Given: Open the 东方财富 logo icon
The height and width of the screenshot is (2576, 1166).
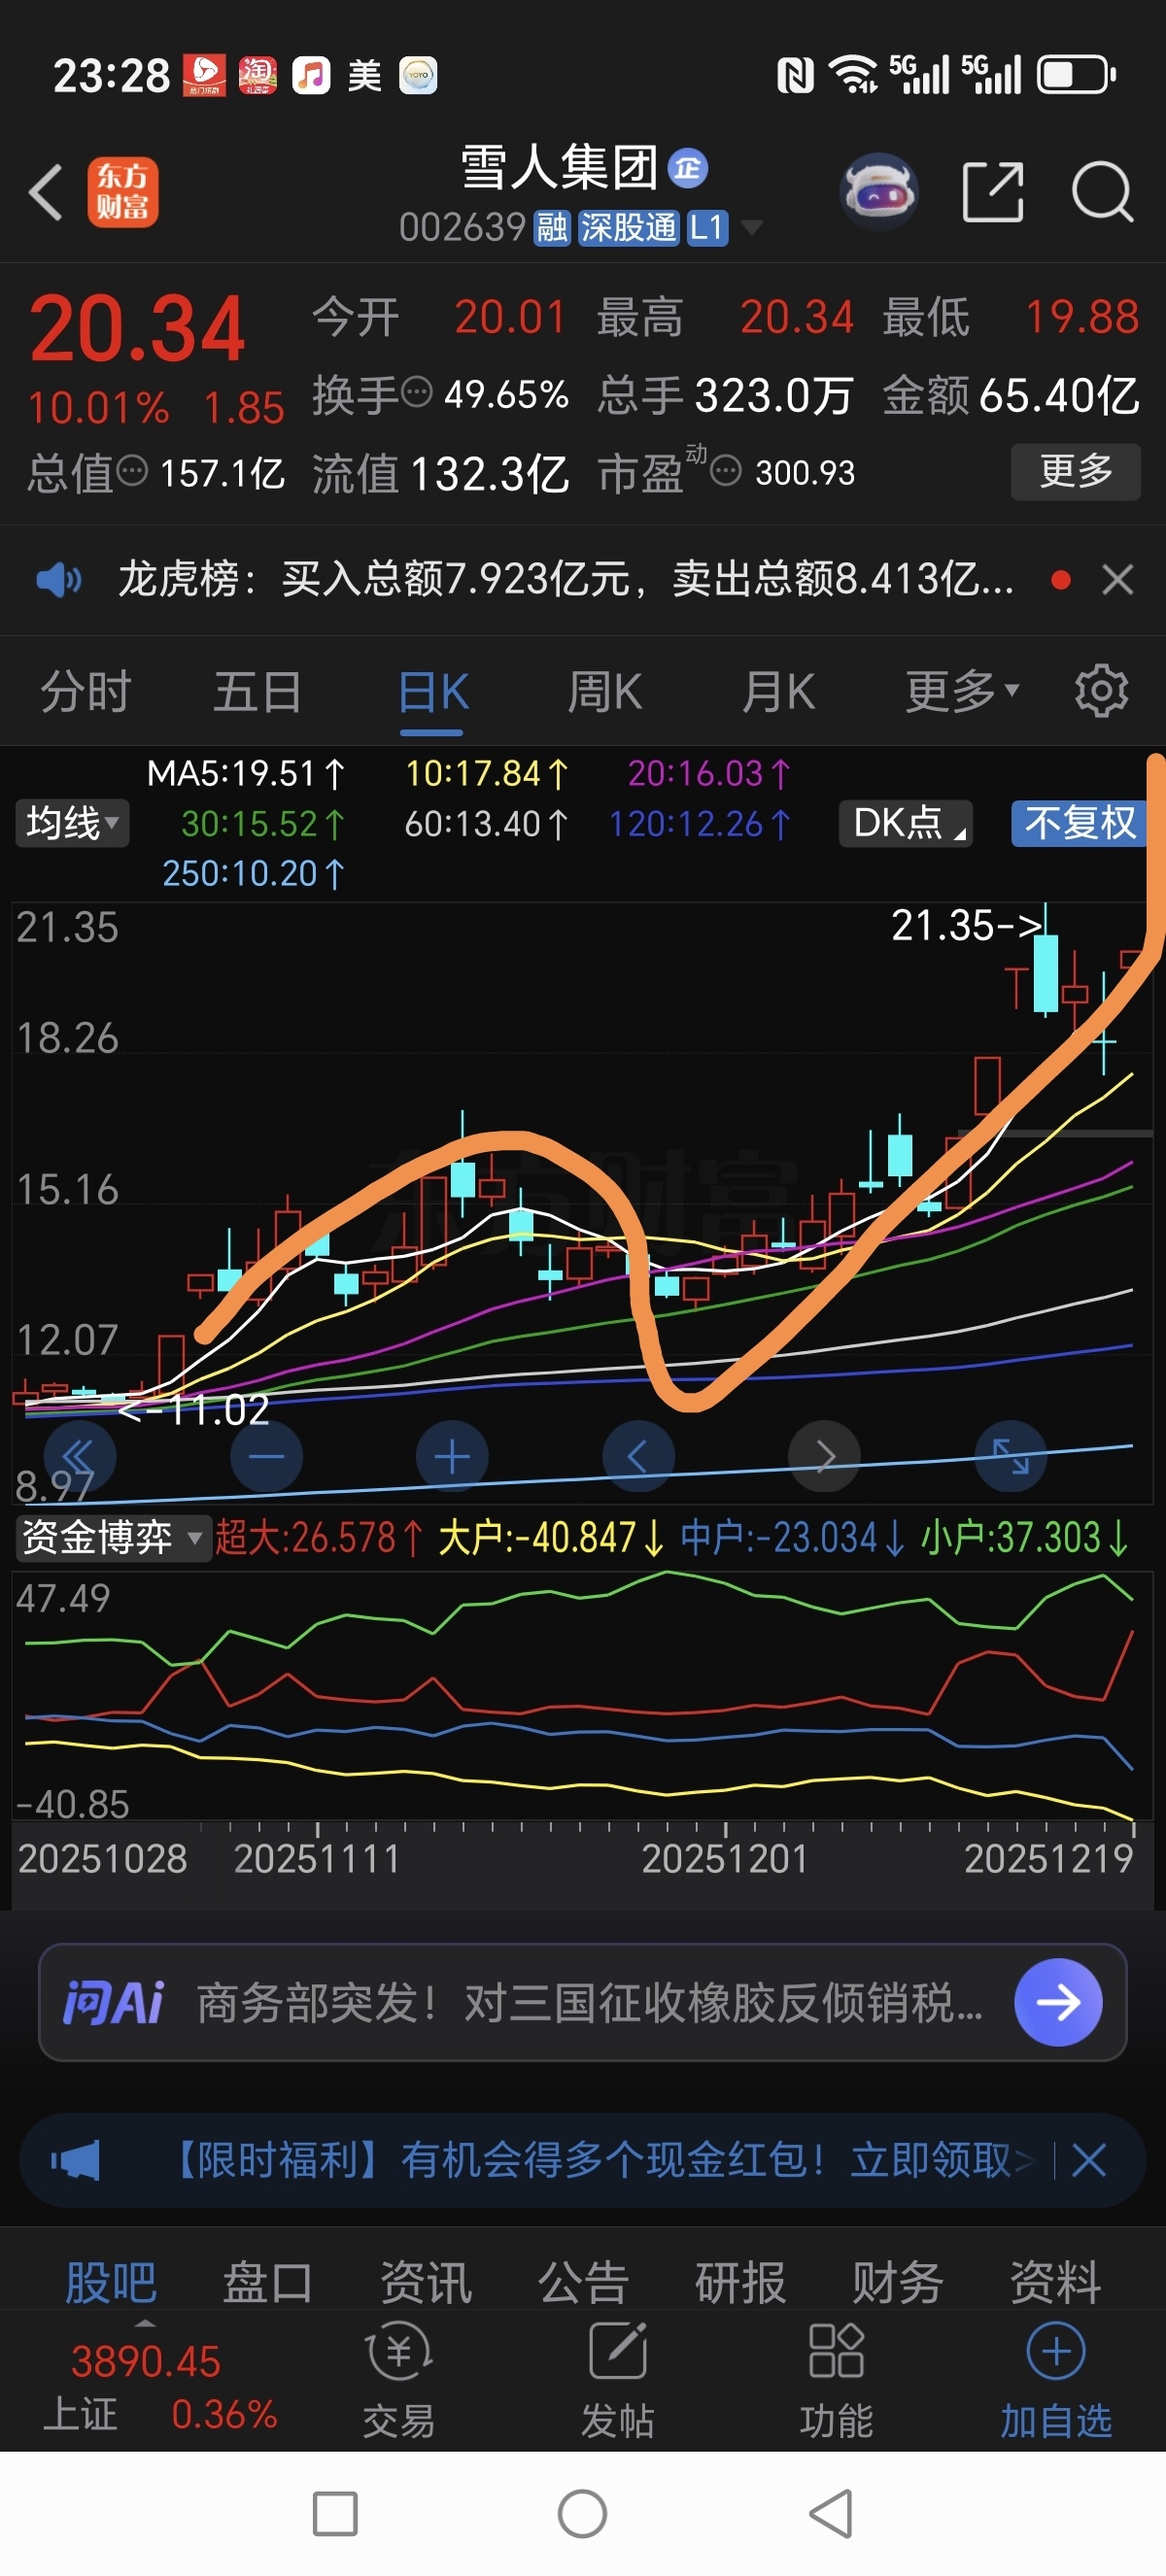Looking at the screenshot, I should (x=122, y=192).
